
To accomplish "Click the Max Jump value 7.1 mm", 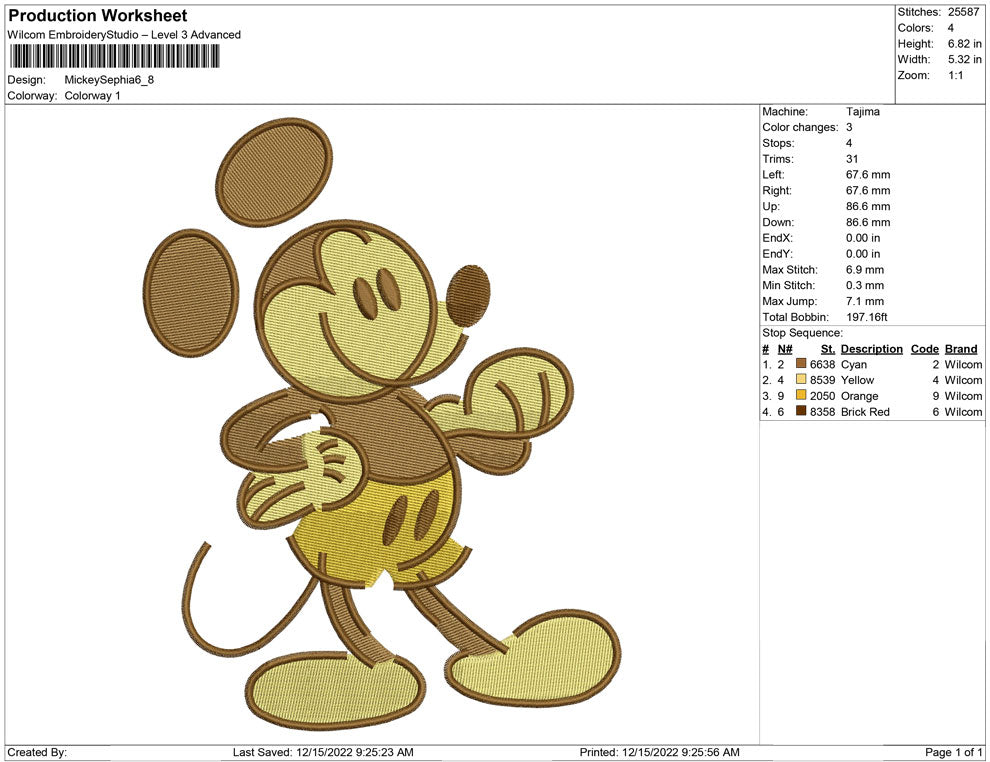I will 865,301.
